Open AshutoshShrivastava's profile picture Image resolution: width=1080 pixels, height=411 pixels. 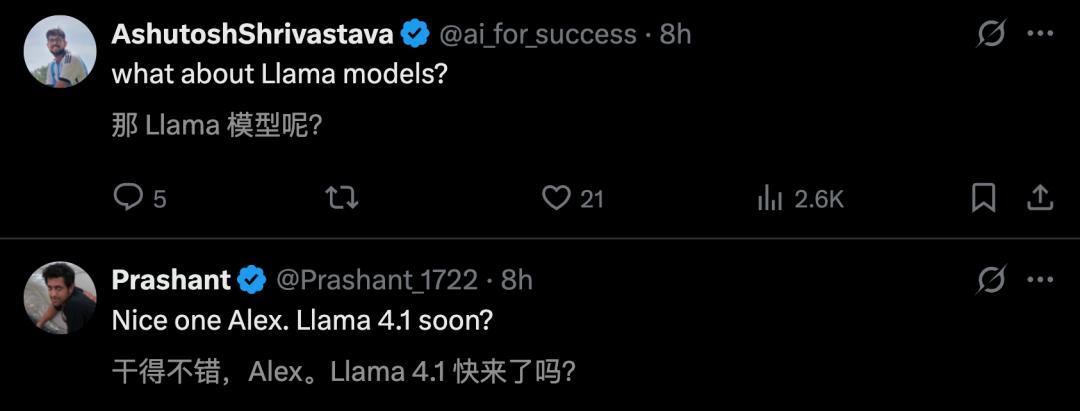tap(59, 52)
